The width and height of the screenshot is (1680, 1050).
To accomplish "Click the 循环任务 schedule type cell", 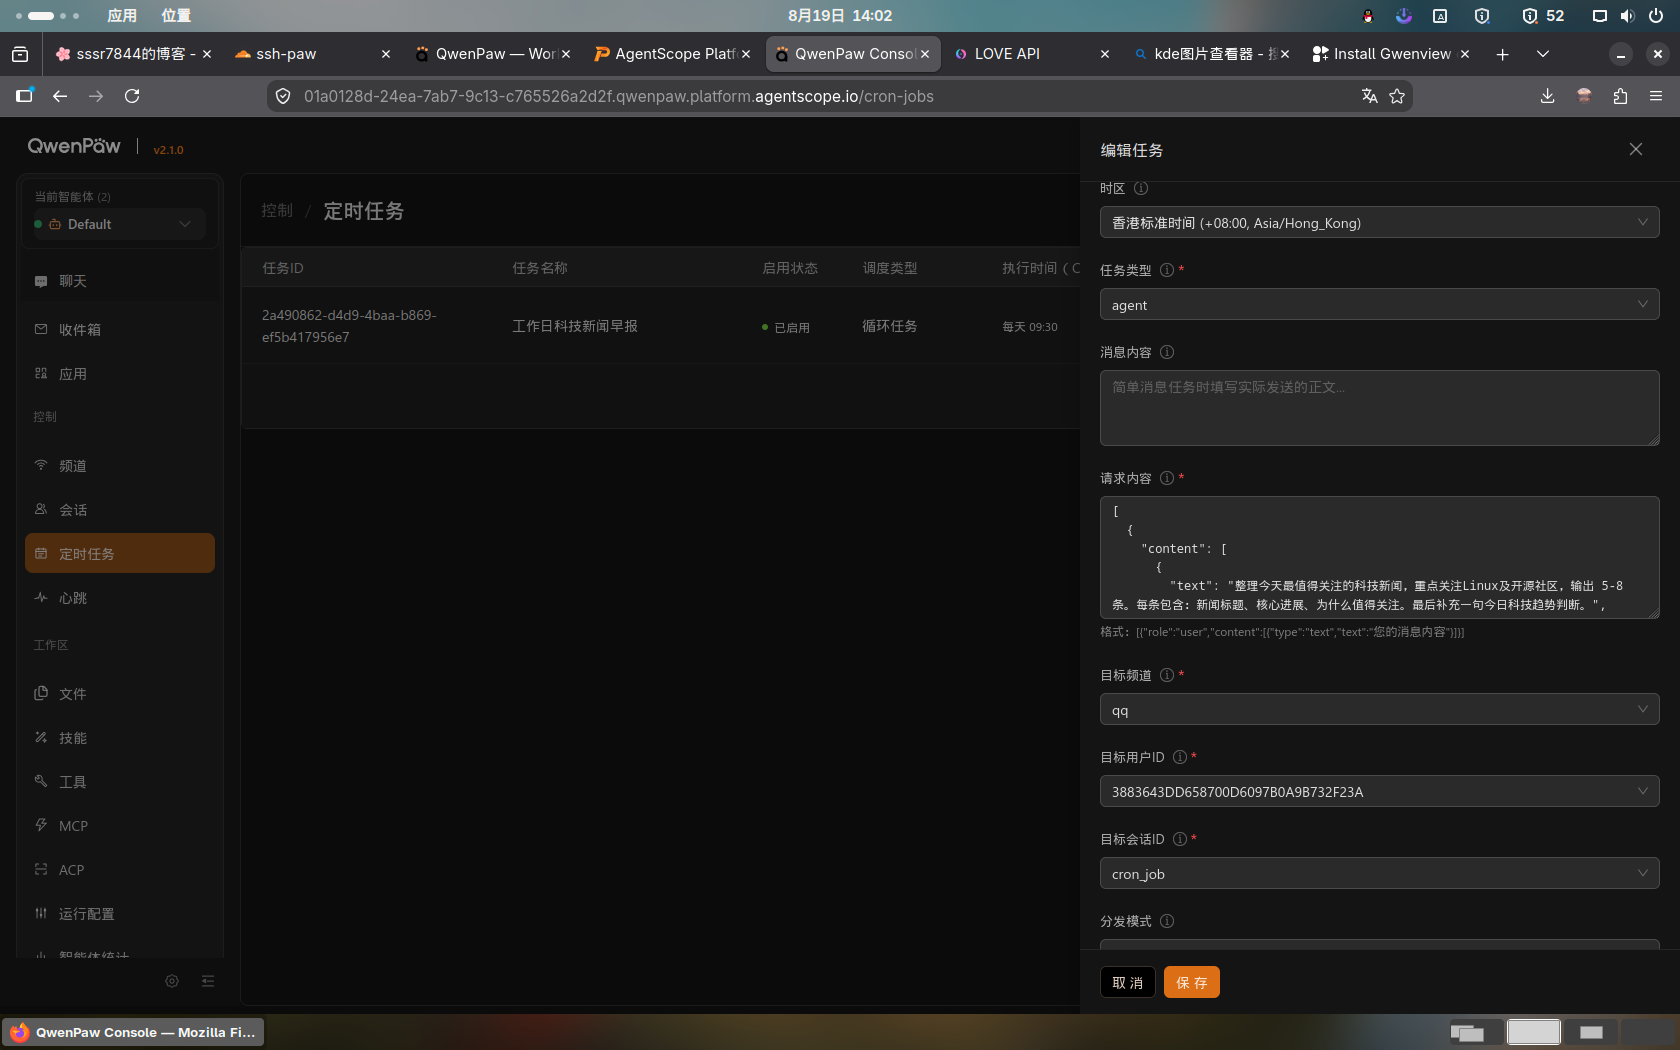I will [x=890, y=326].
